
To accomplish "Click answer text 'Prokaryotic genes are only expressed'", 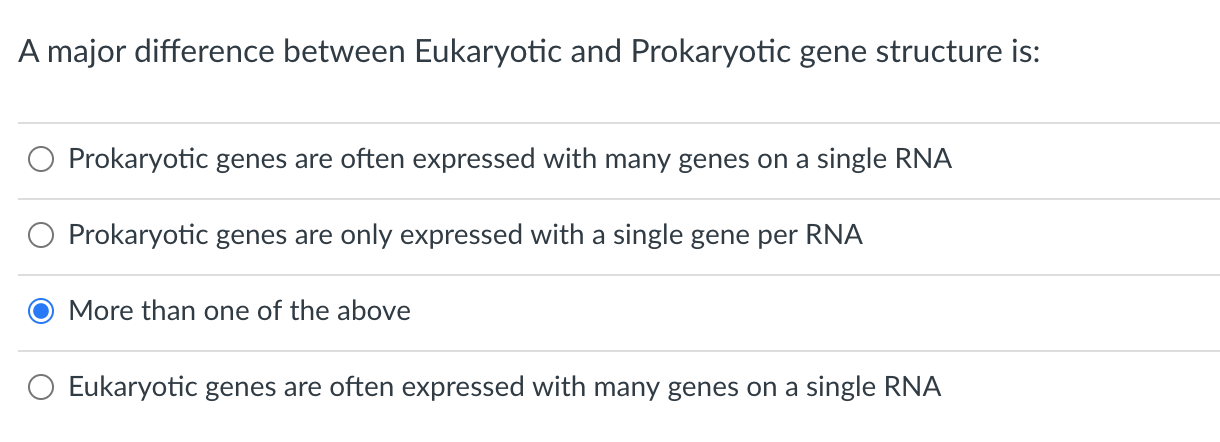I will [x=465, y=236].
